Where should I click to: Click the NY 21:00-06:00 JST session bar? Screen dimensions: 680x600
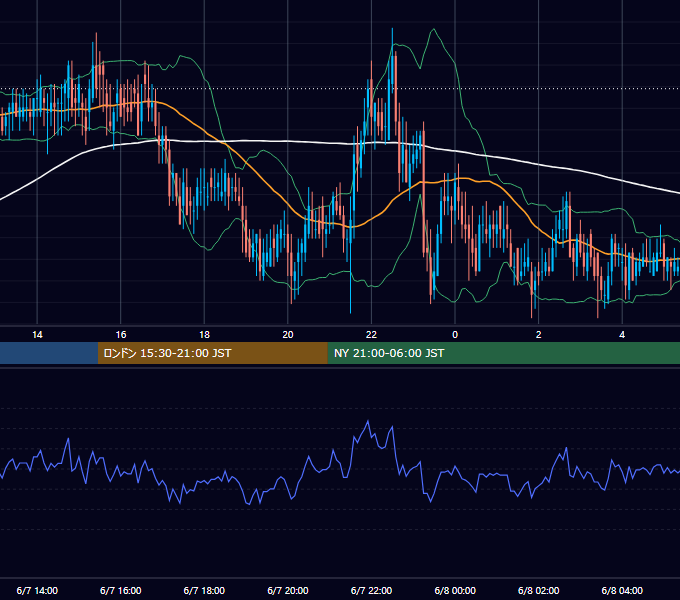pyautogui.click(x=503, y=353)
